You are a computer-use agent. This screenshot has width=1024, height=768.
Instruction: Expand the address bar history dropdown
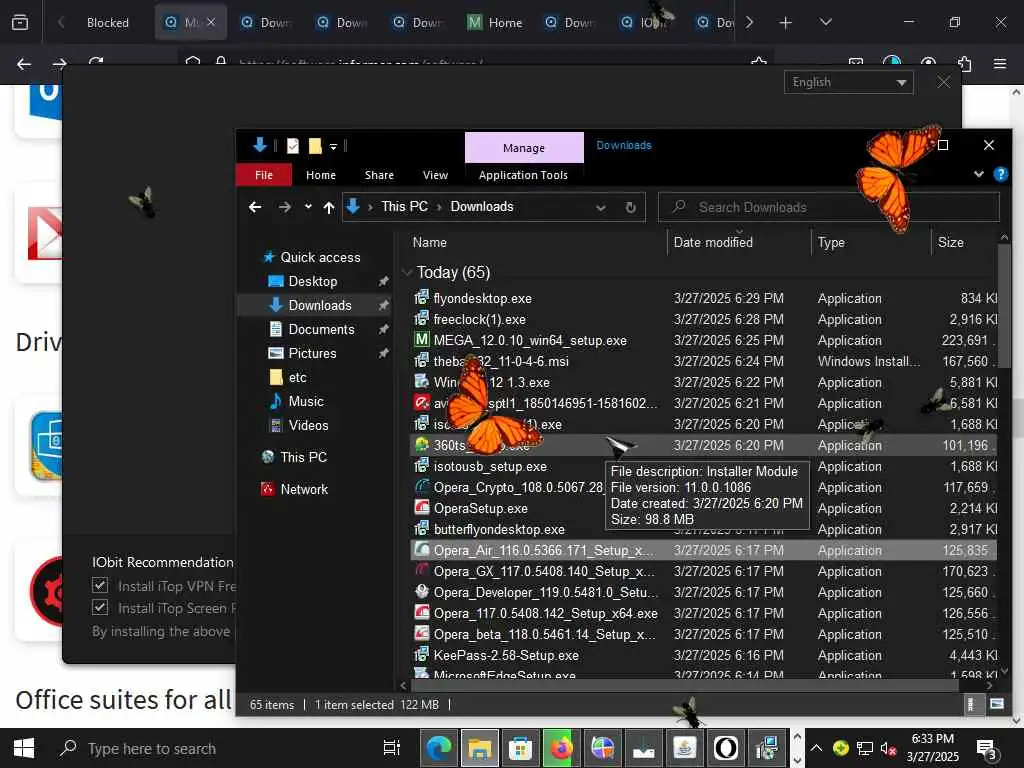600,207
